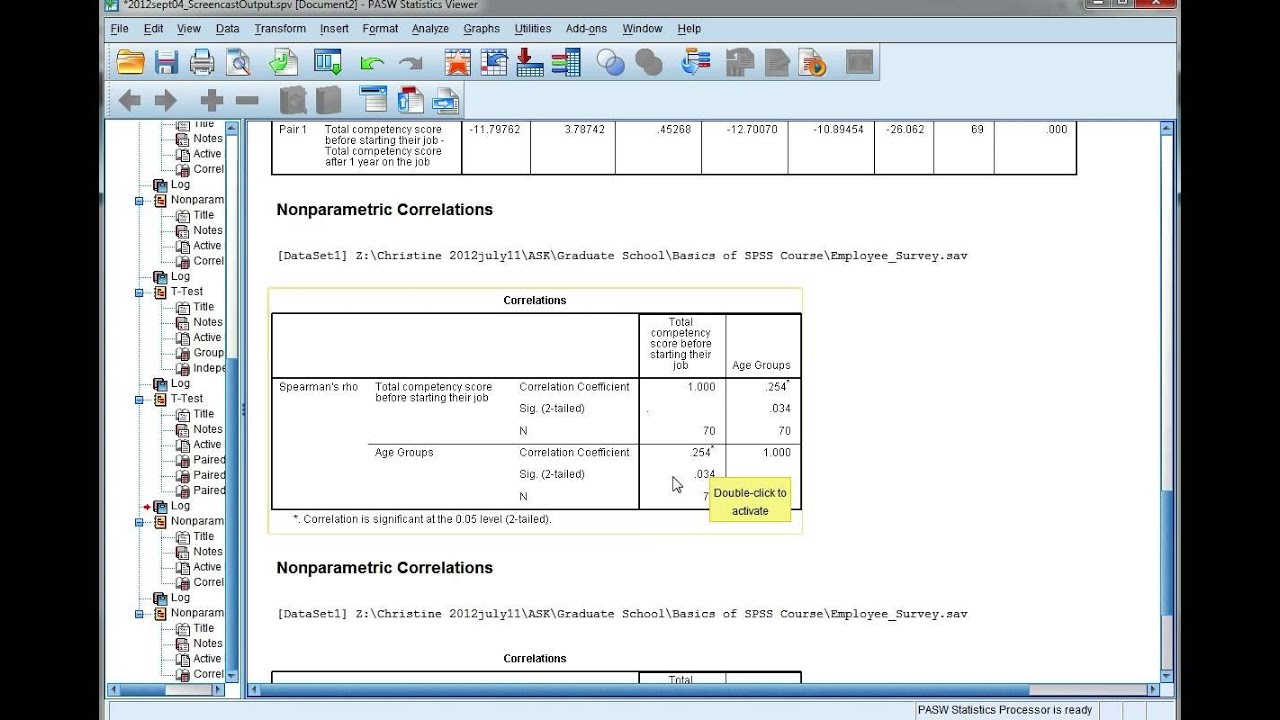Save the output document
This screenshot has height=720, width=1280.
pos(166,64)
